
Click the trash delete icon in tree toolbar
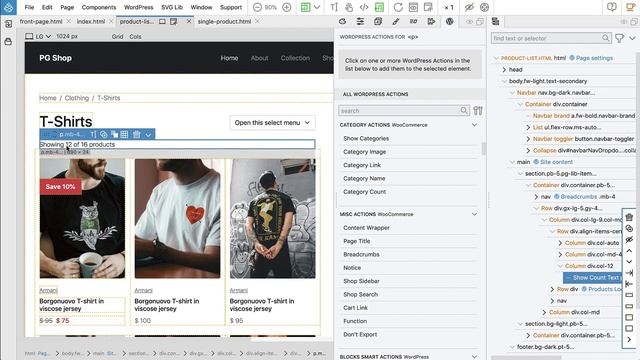(x=629, y=217)
